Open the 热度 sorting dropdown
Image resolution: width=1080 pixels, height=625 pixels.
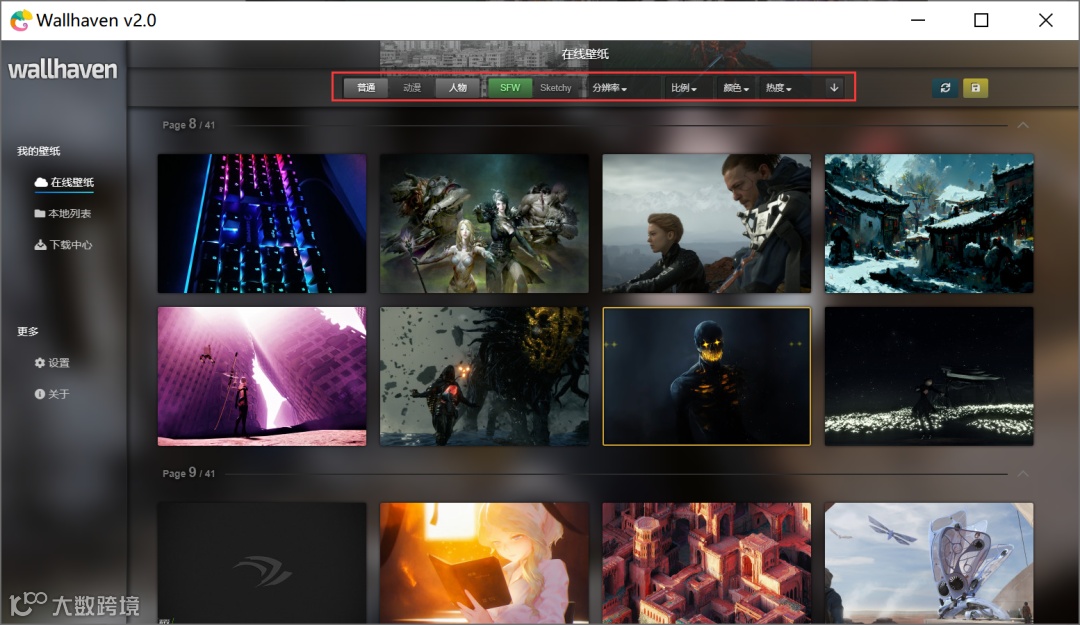click(778, 88)
